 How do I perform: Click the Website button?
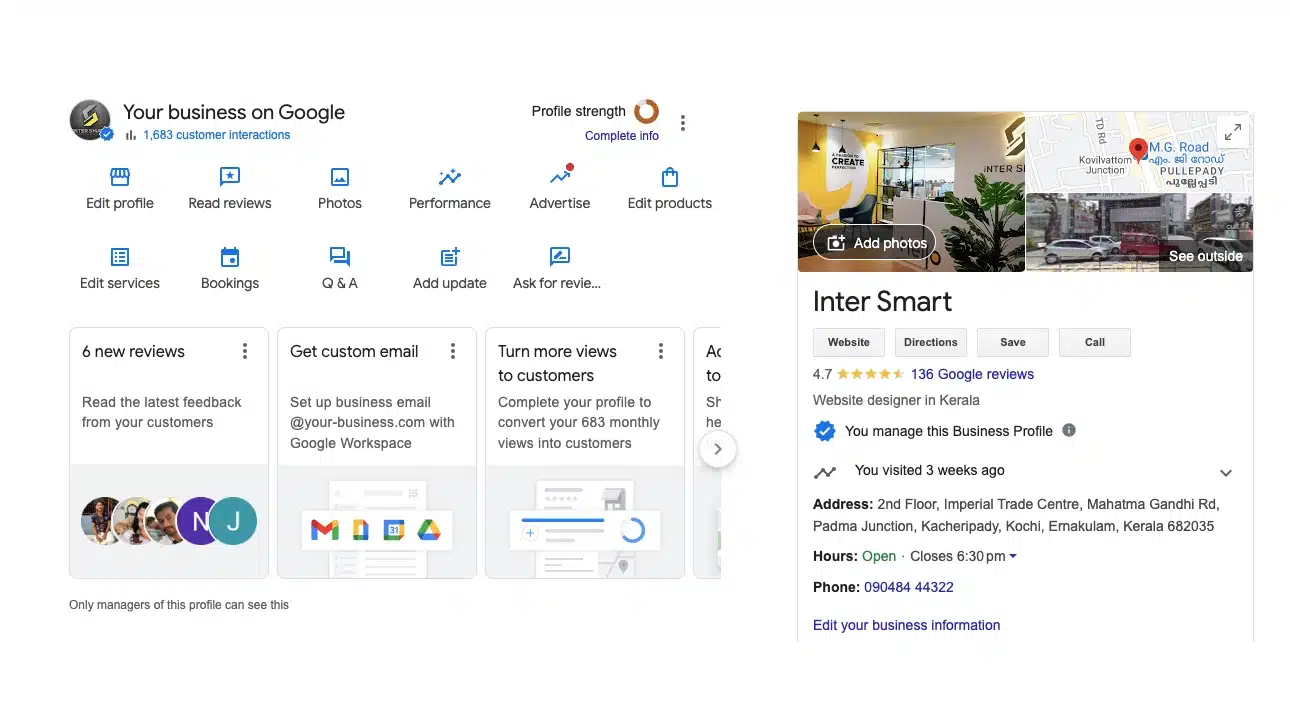[849, 342]
